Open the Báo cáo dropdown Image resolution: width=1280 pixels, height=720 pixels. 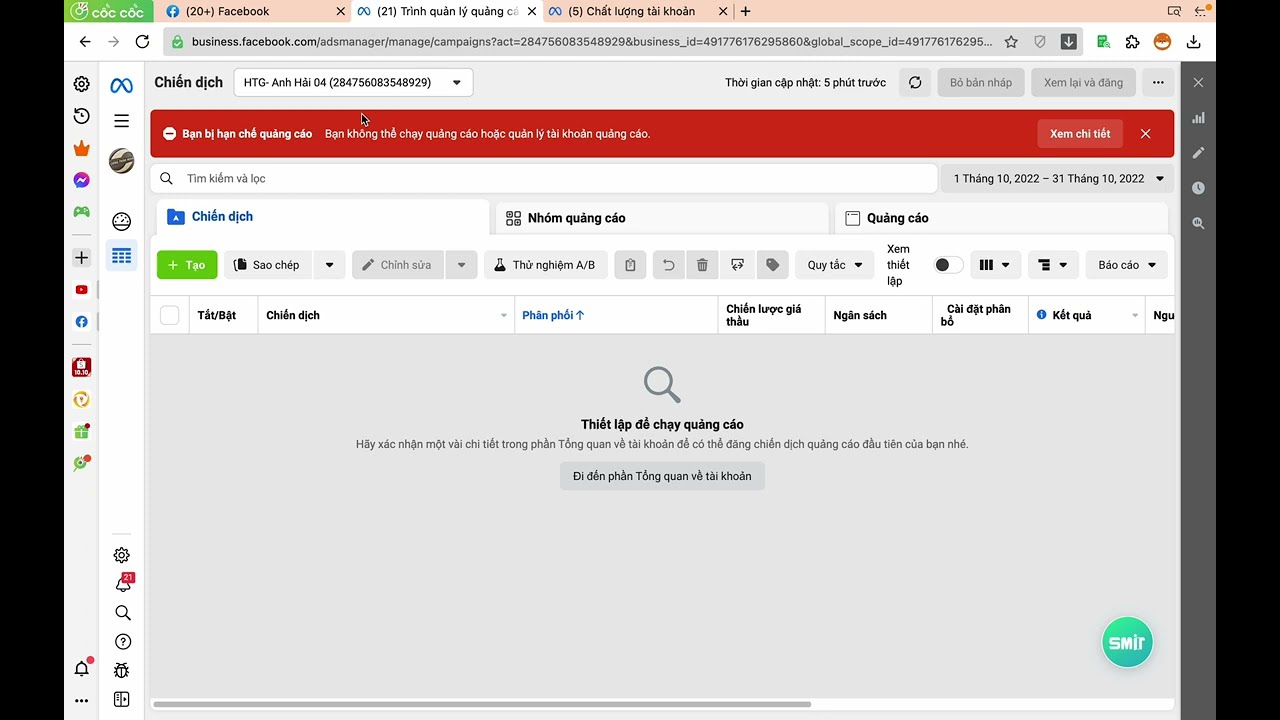click(x=1127, y=265)
